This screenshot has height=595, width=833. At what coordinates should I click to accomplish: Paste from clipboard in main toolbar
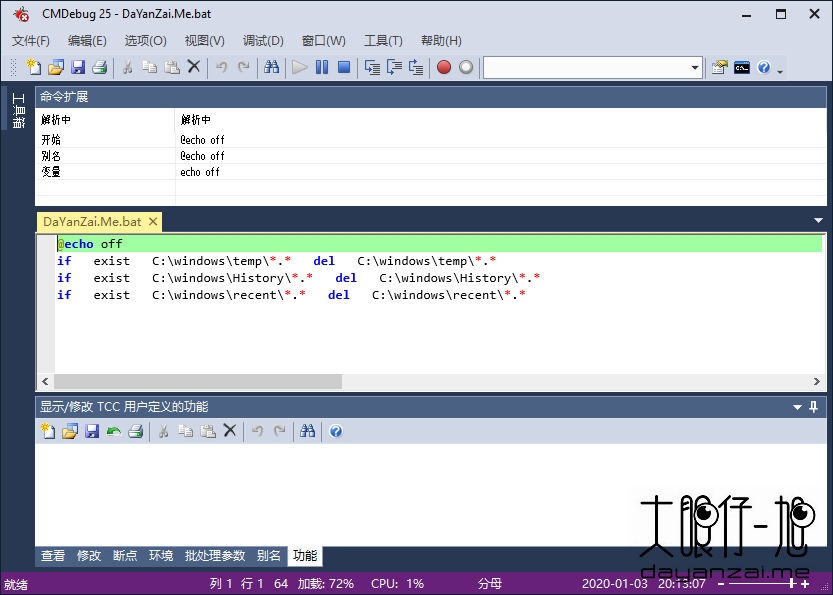(x=172, y=67)
